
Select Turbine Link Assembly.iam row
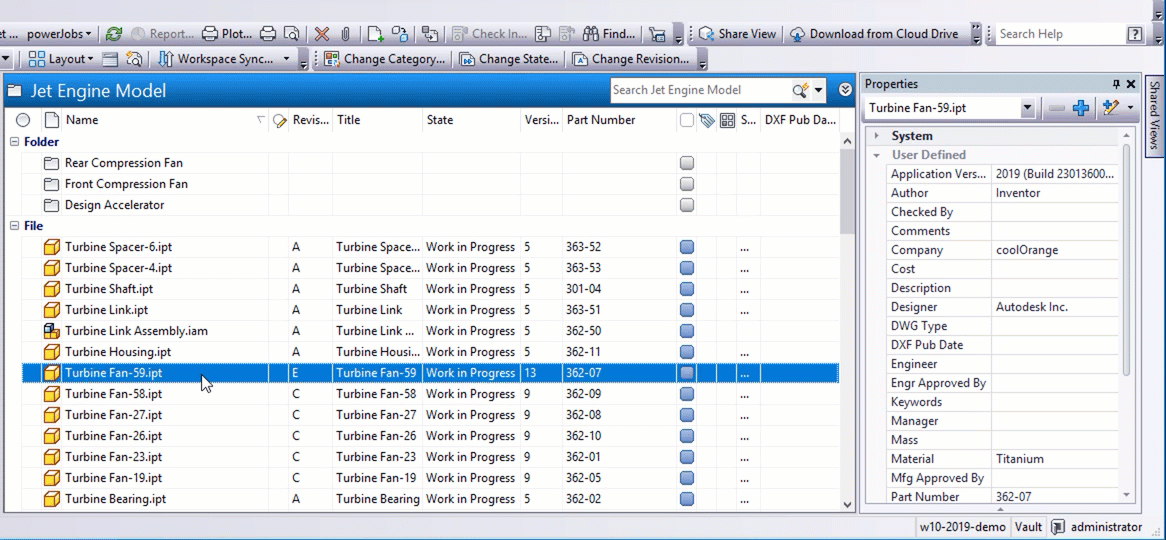point(430,331)
